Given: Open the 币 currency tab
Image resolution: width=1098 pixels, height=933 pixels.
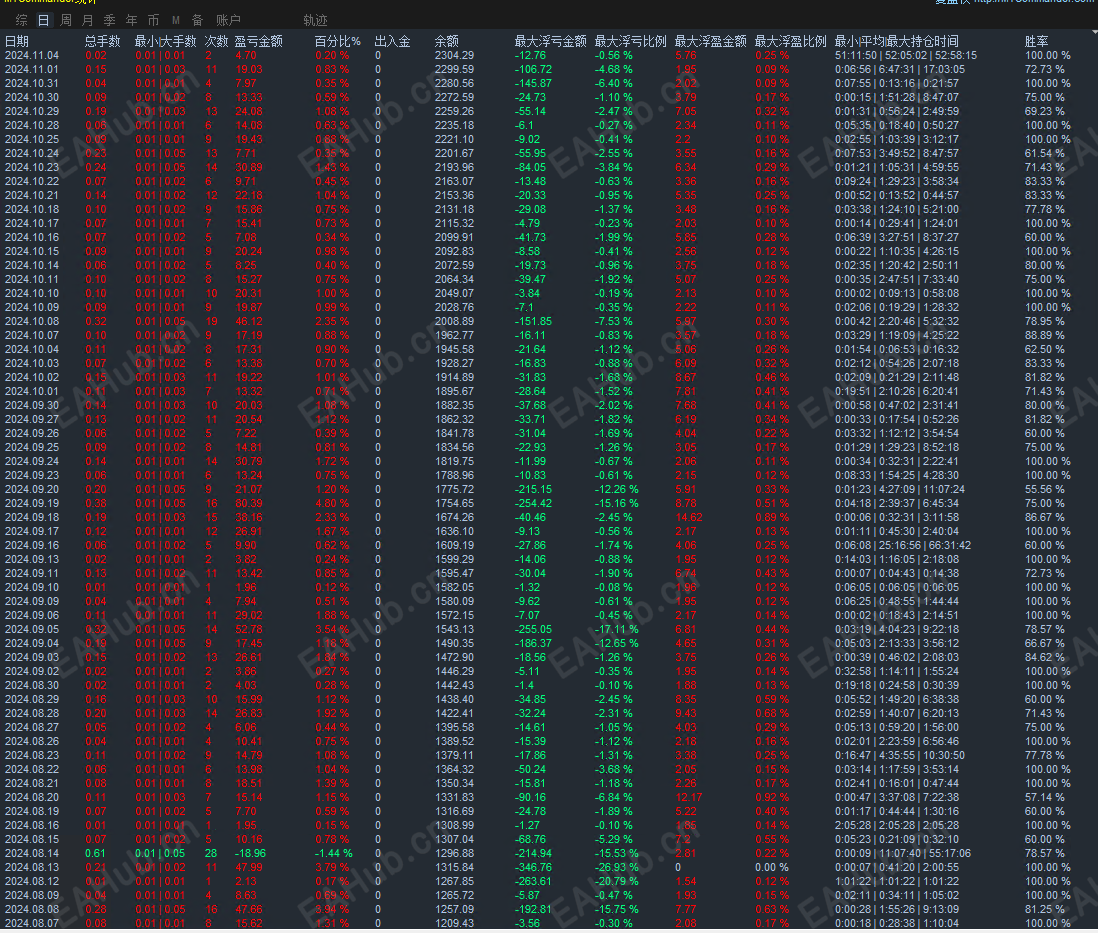Looking at the screenshot, I should coord(153,20).
